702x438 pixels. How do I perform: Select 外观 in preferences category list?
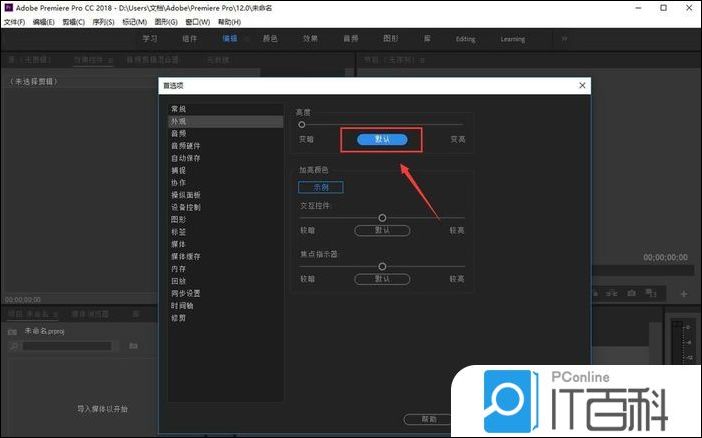225,121
